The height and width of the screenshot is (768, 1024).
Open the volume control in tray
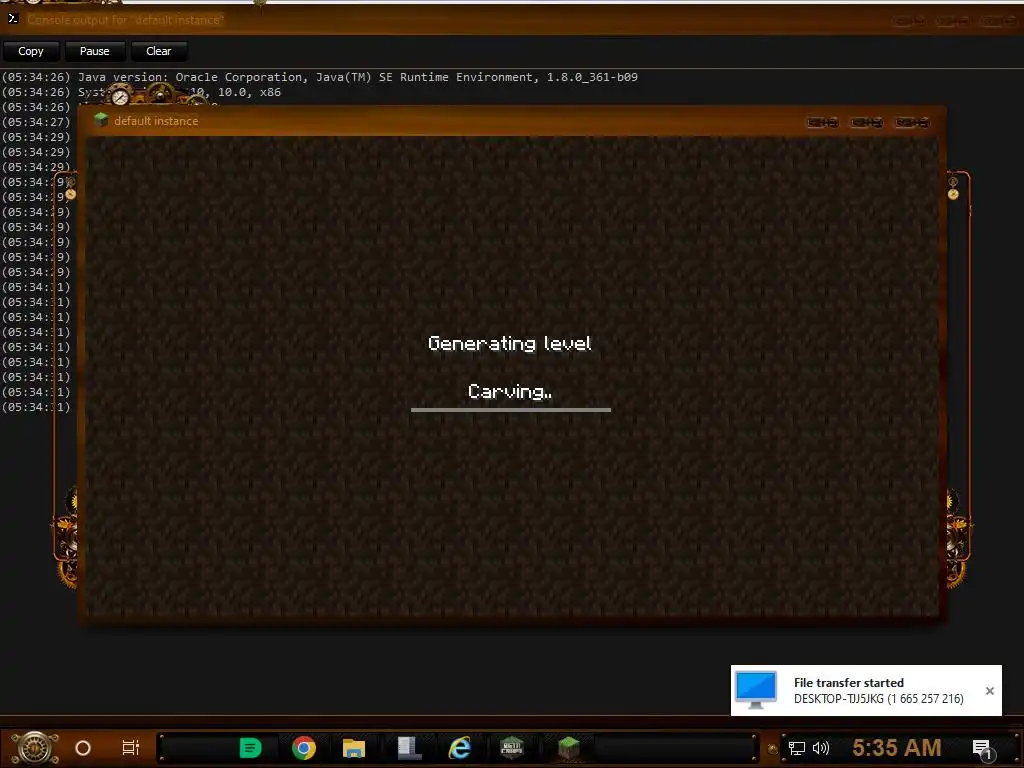click(821, 748)
